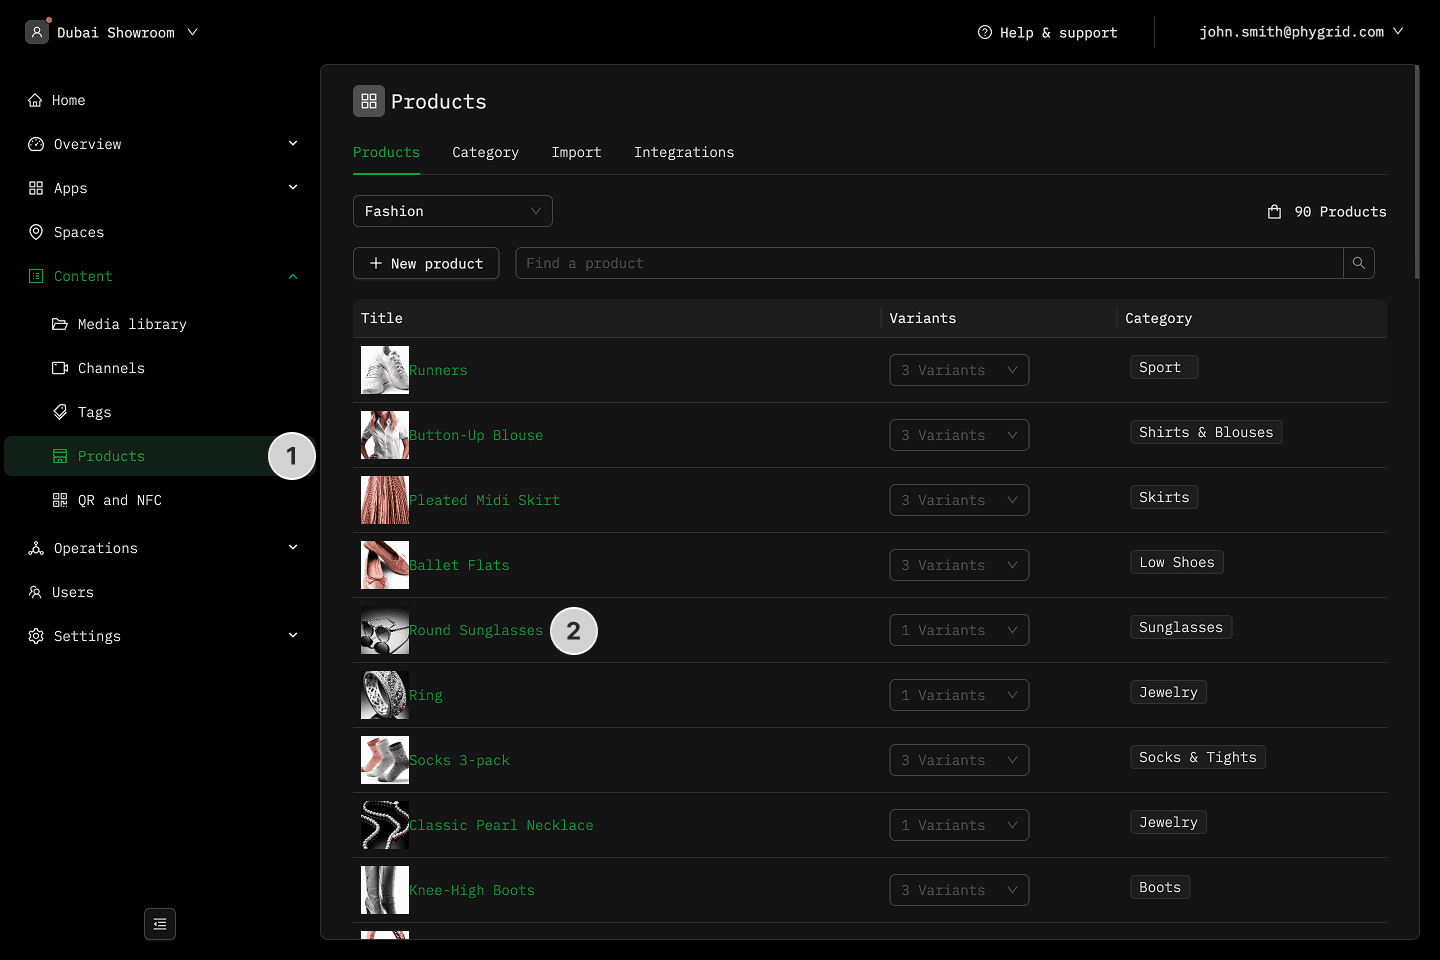Open QR and NFC page
Image resolution: width=1440 pixels, height=960 pixels.
click(x=119, y=500)
